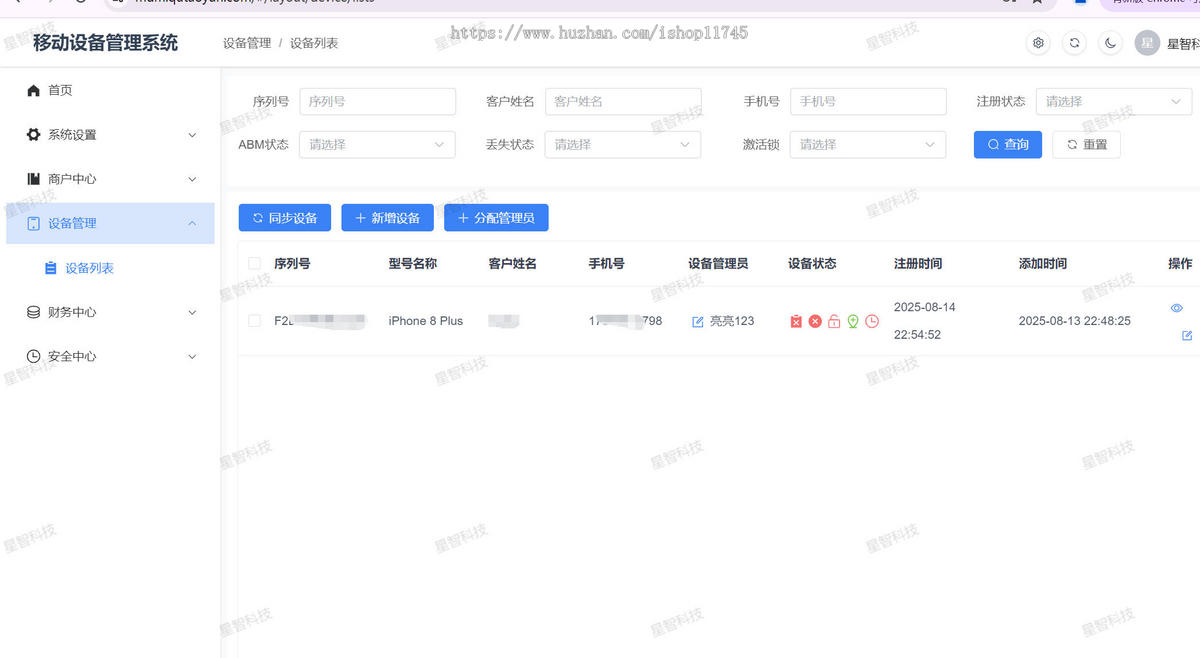Focus the 客户姓名 input field
Viewport: 1200px width, 658px height.
(x=623, y=101)
